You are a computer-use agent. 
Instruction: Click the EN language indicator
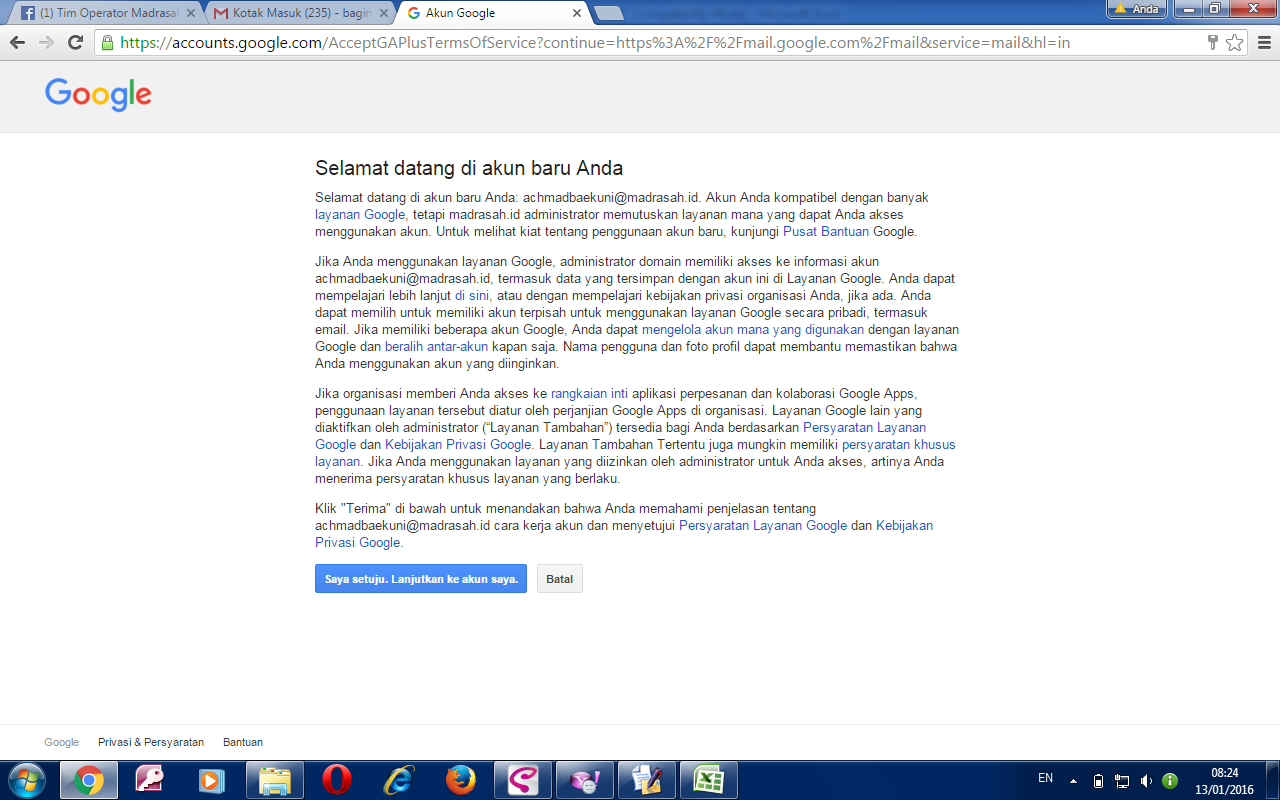pyautogui.click(x=1045, y=778)
